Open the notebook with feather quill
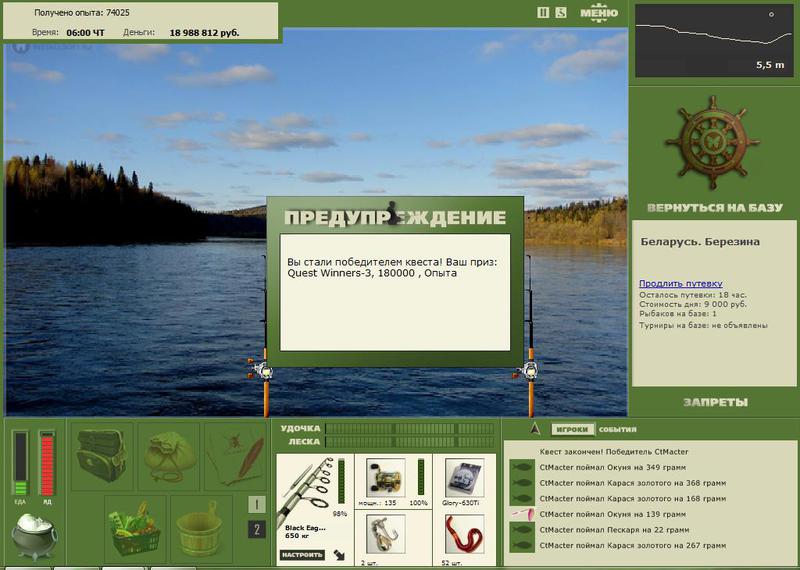The height and width of the screenshot is (570, 800). [x=236, y=456]
